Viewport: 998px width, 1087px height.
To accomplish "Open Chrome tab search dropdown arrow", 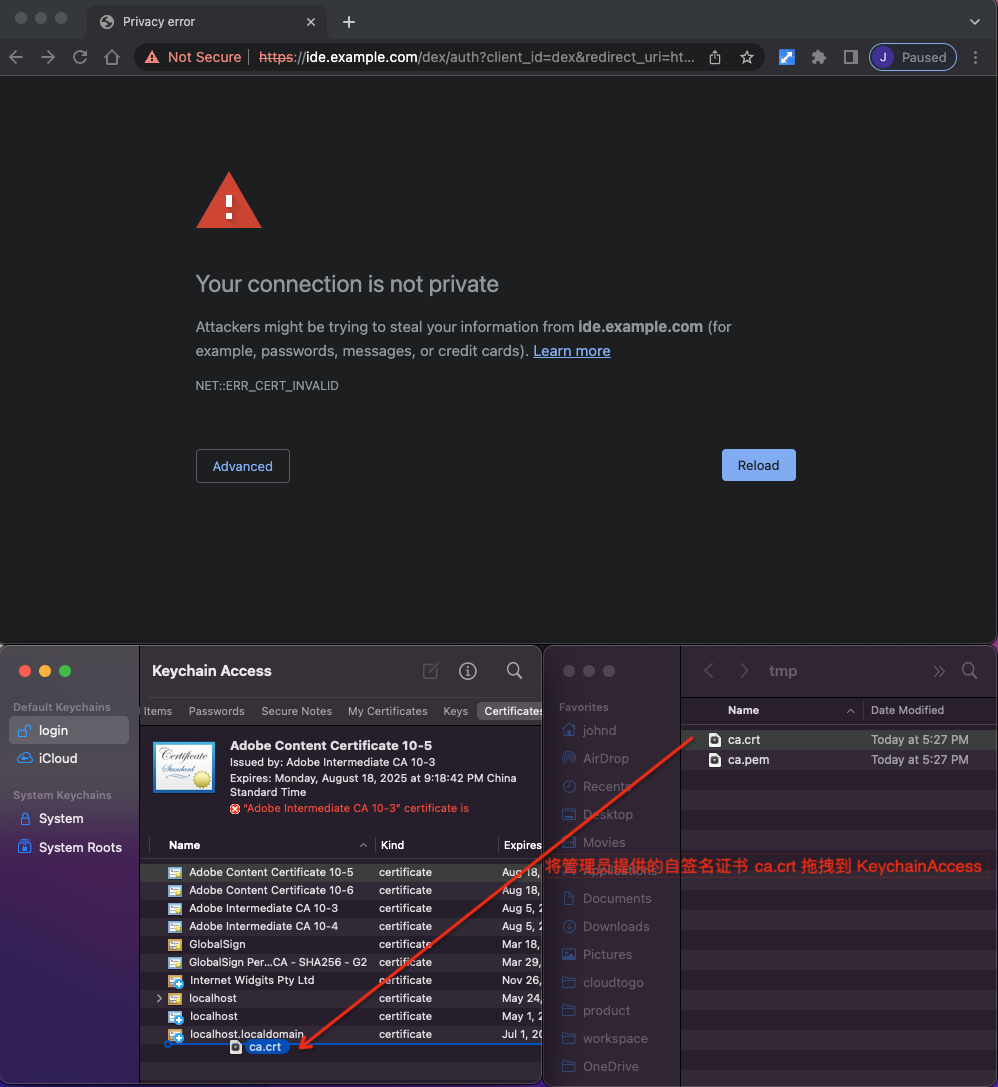I will [x=975, y=21].
